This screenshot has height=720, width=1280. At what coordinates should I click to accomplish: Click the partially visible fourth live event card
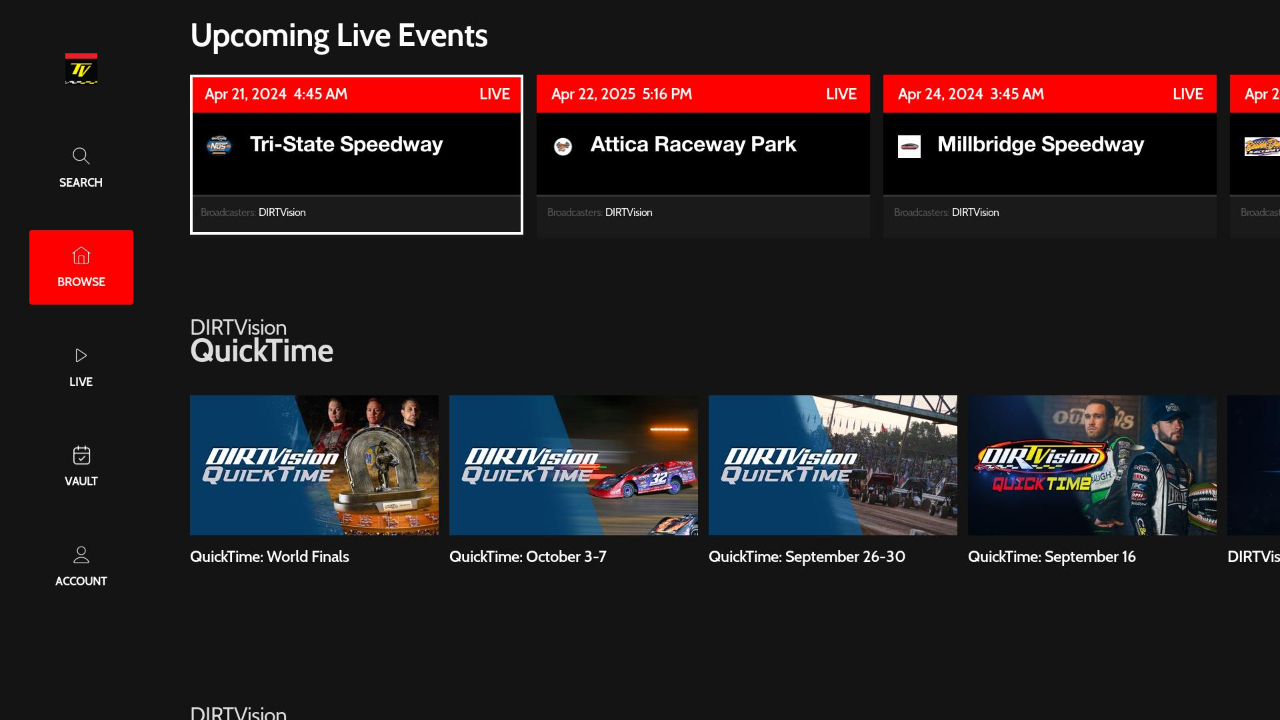tap(1258, 155)
